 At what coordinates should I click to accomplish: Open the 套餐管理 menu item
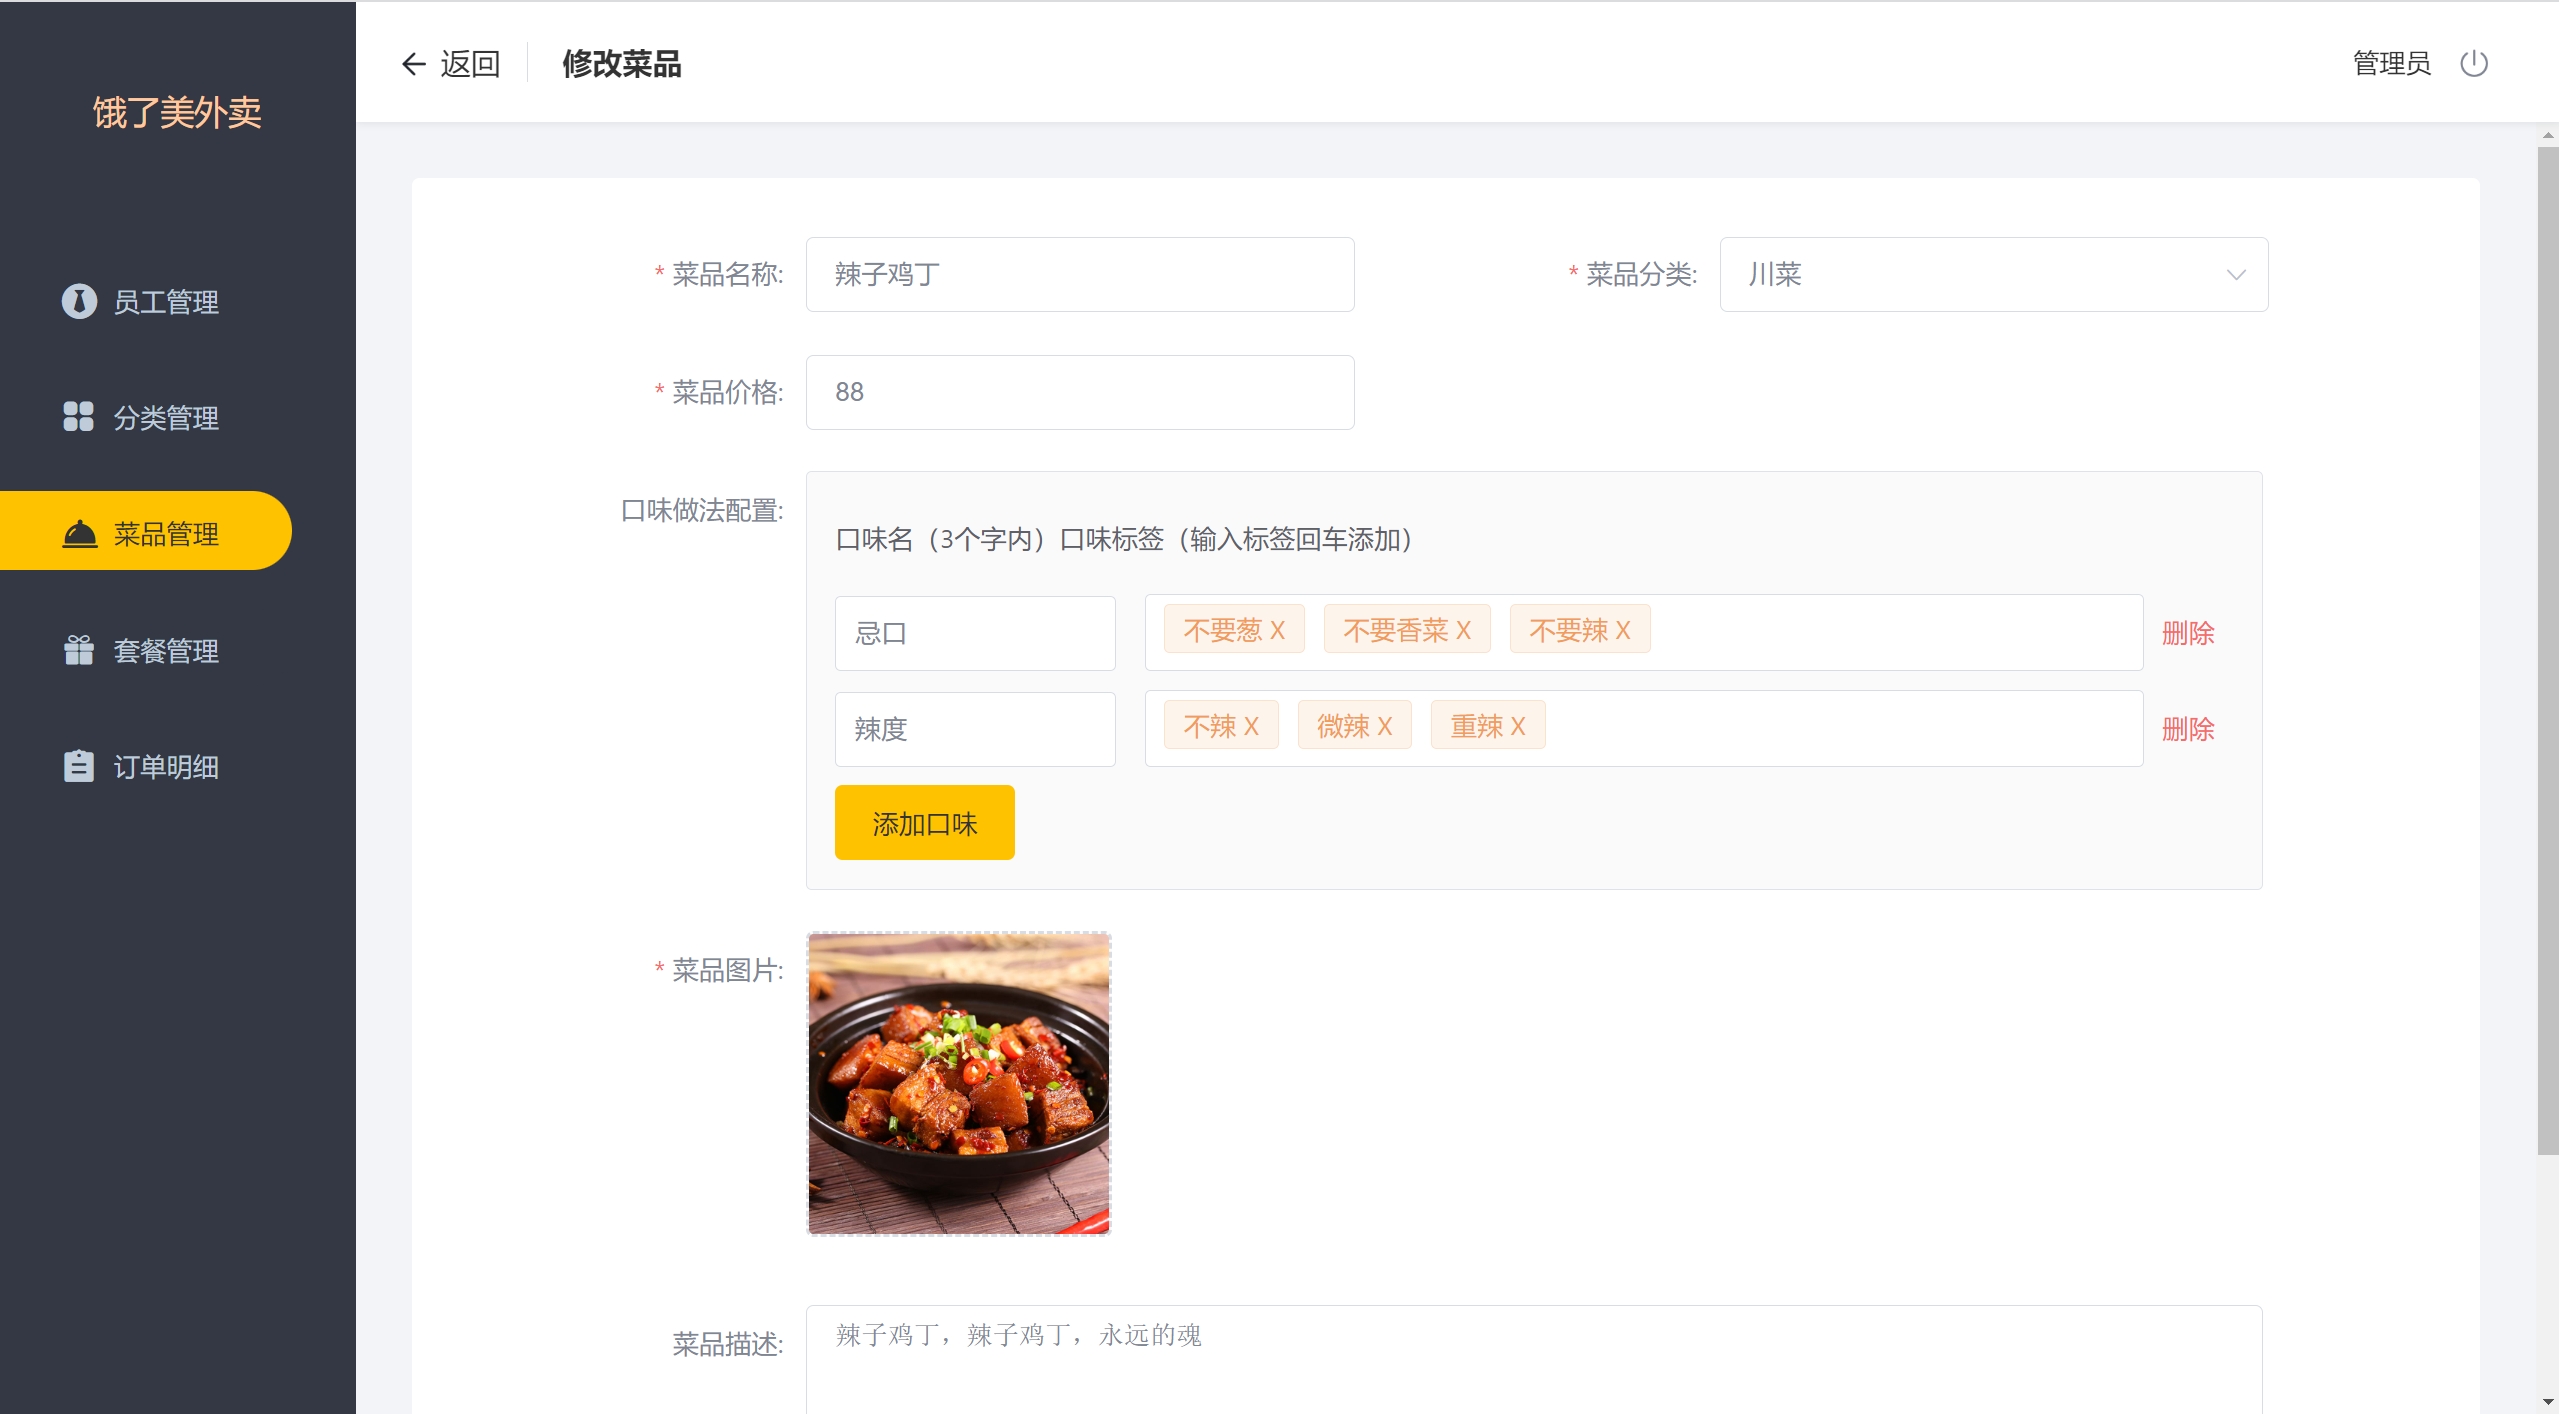(x=165, y=651)
